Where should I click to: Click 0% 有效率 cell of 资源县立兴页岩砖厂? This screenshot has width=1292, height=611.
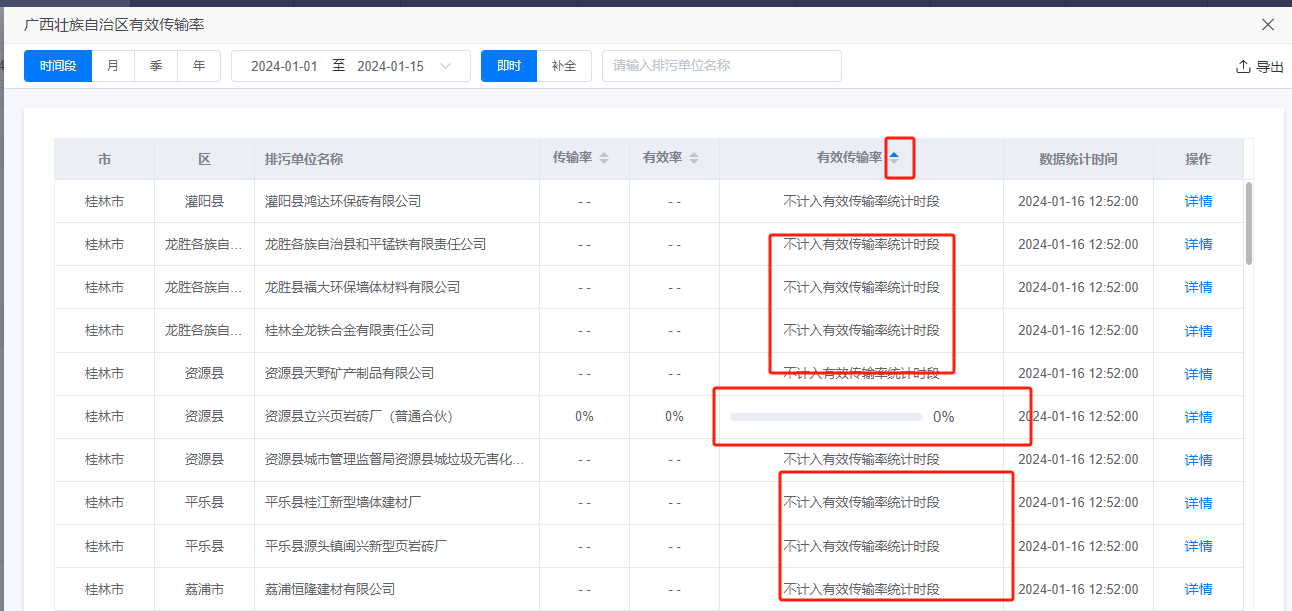click(x=674, y=416)
